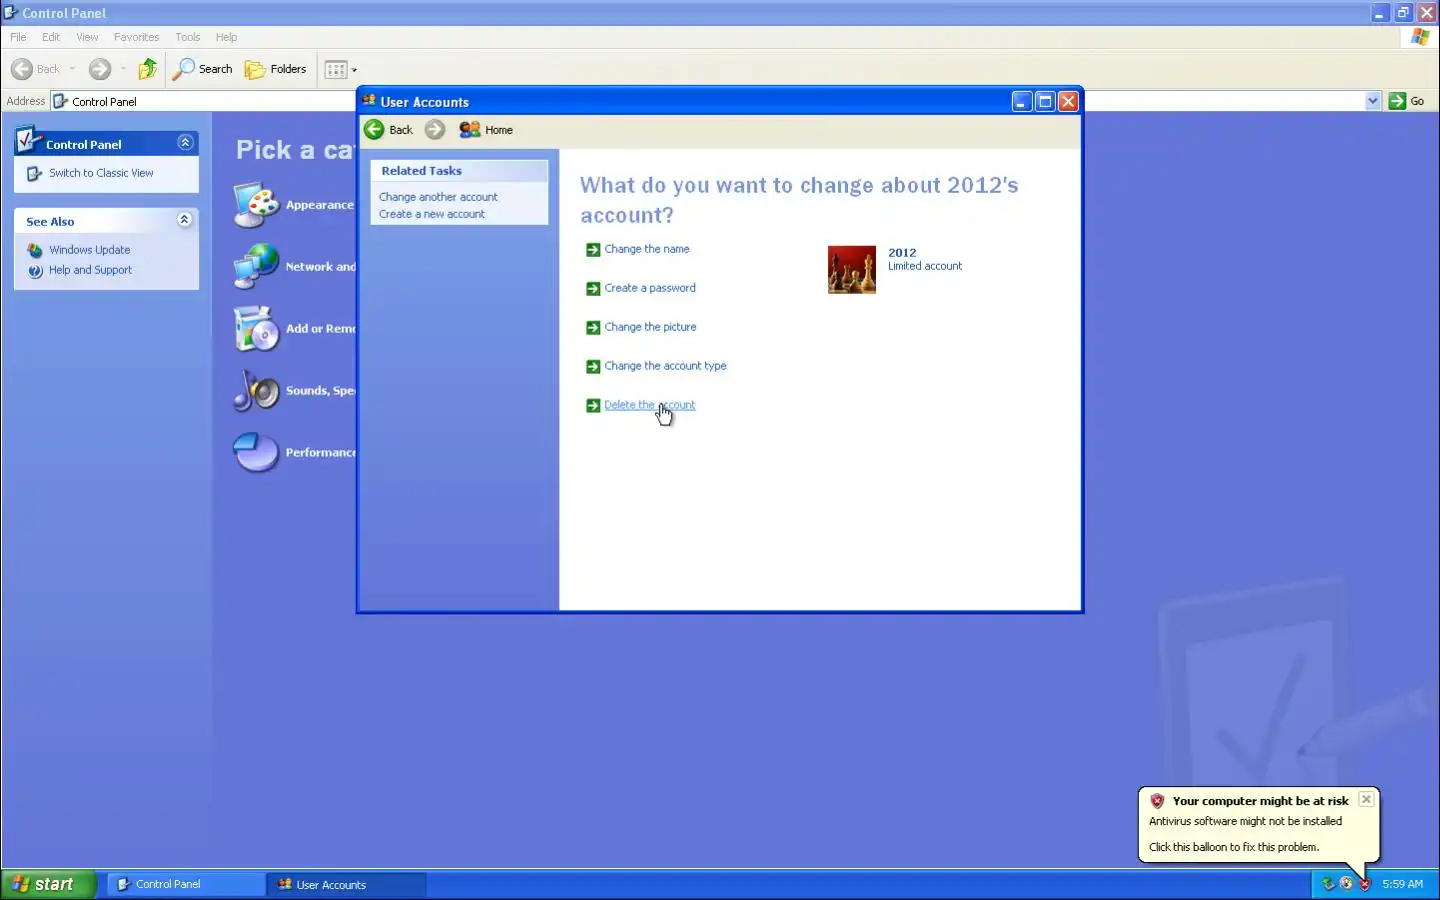The height and width of the screenshot is (900, 1440).
Task: Click the Change the account type arrow icon
Action: pos(593,367)
